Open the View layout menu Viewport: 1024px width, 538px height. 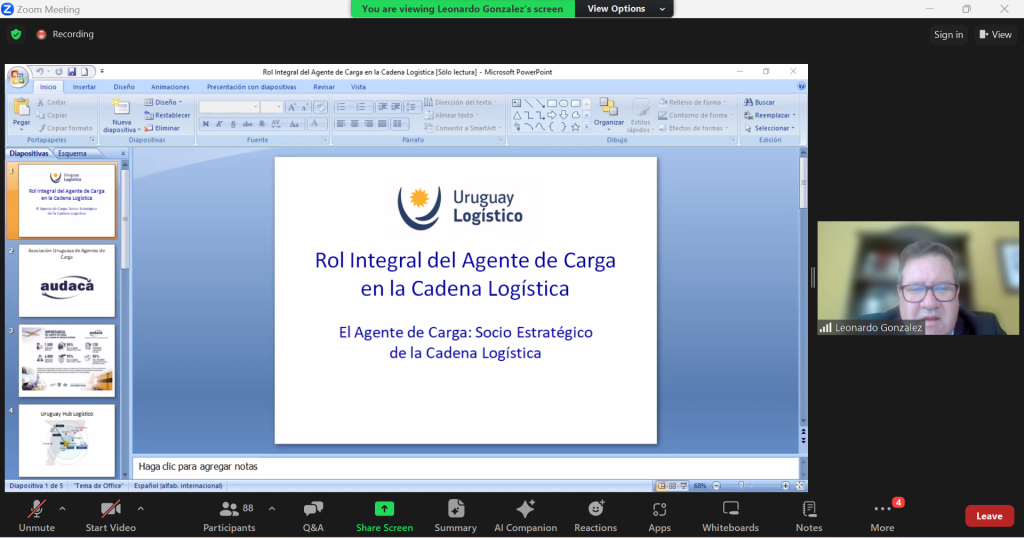click(x=996, y=34)
